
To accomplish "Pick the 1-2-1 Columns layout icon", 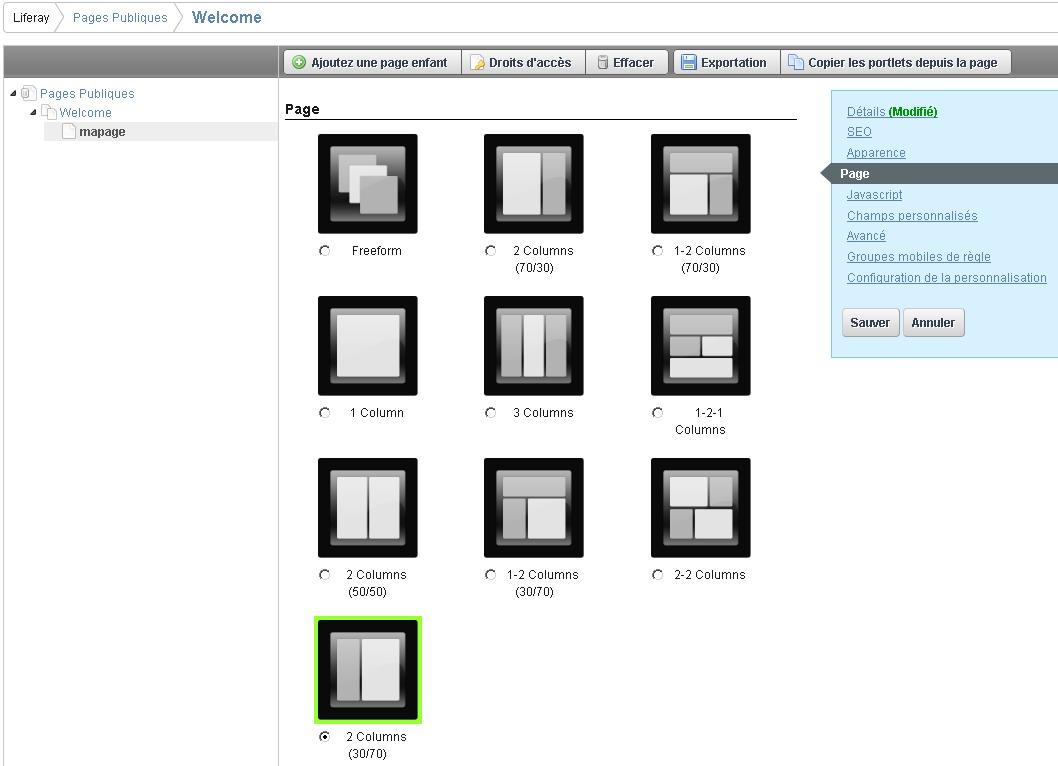I will point(700,346).
